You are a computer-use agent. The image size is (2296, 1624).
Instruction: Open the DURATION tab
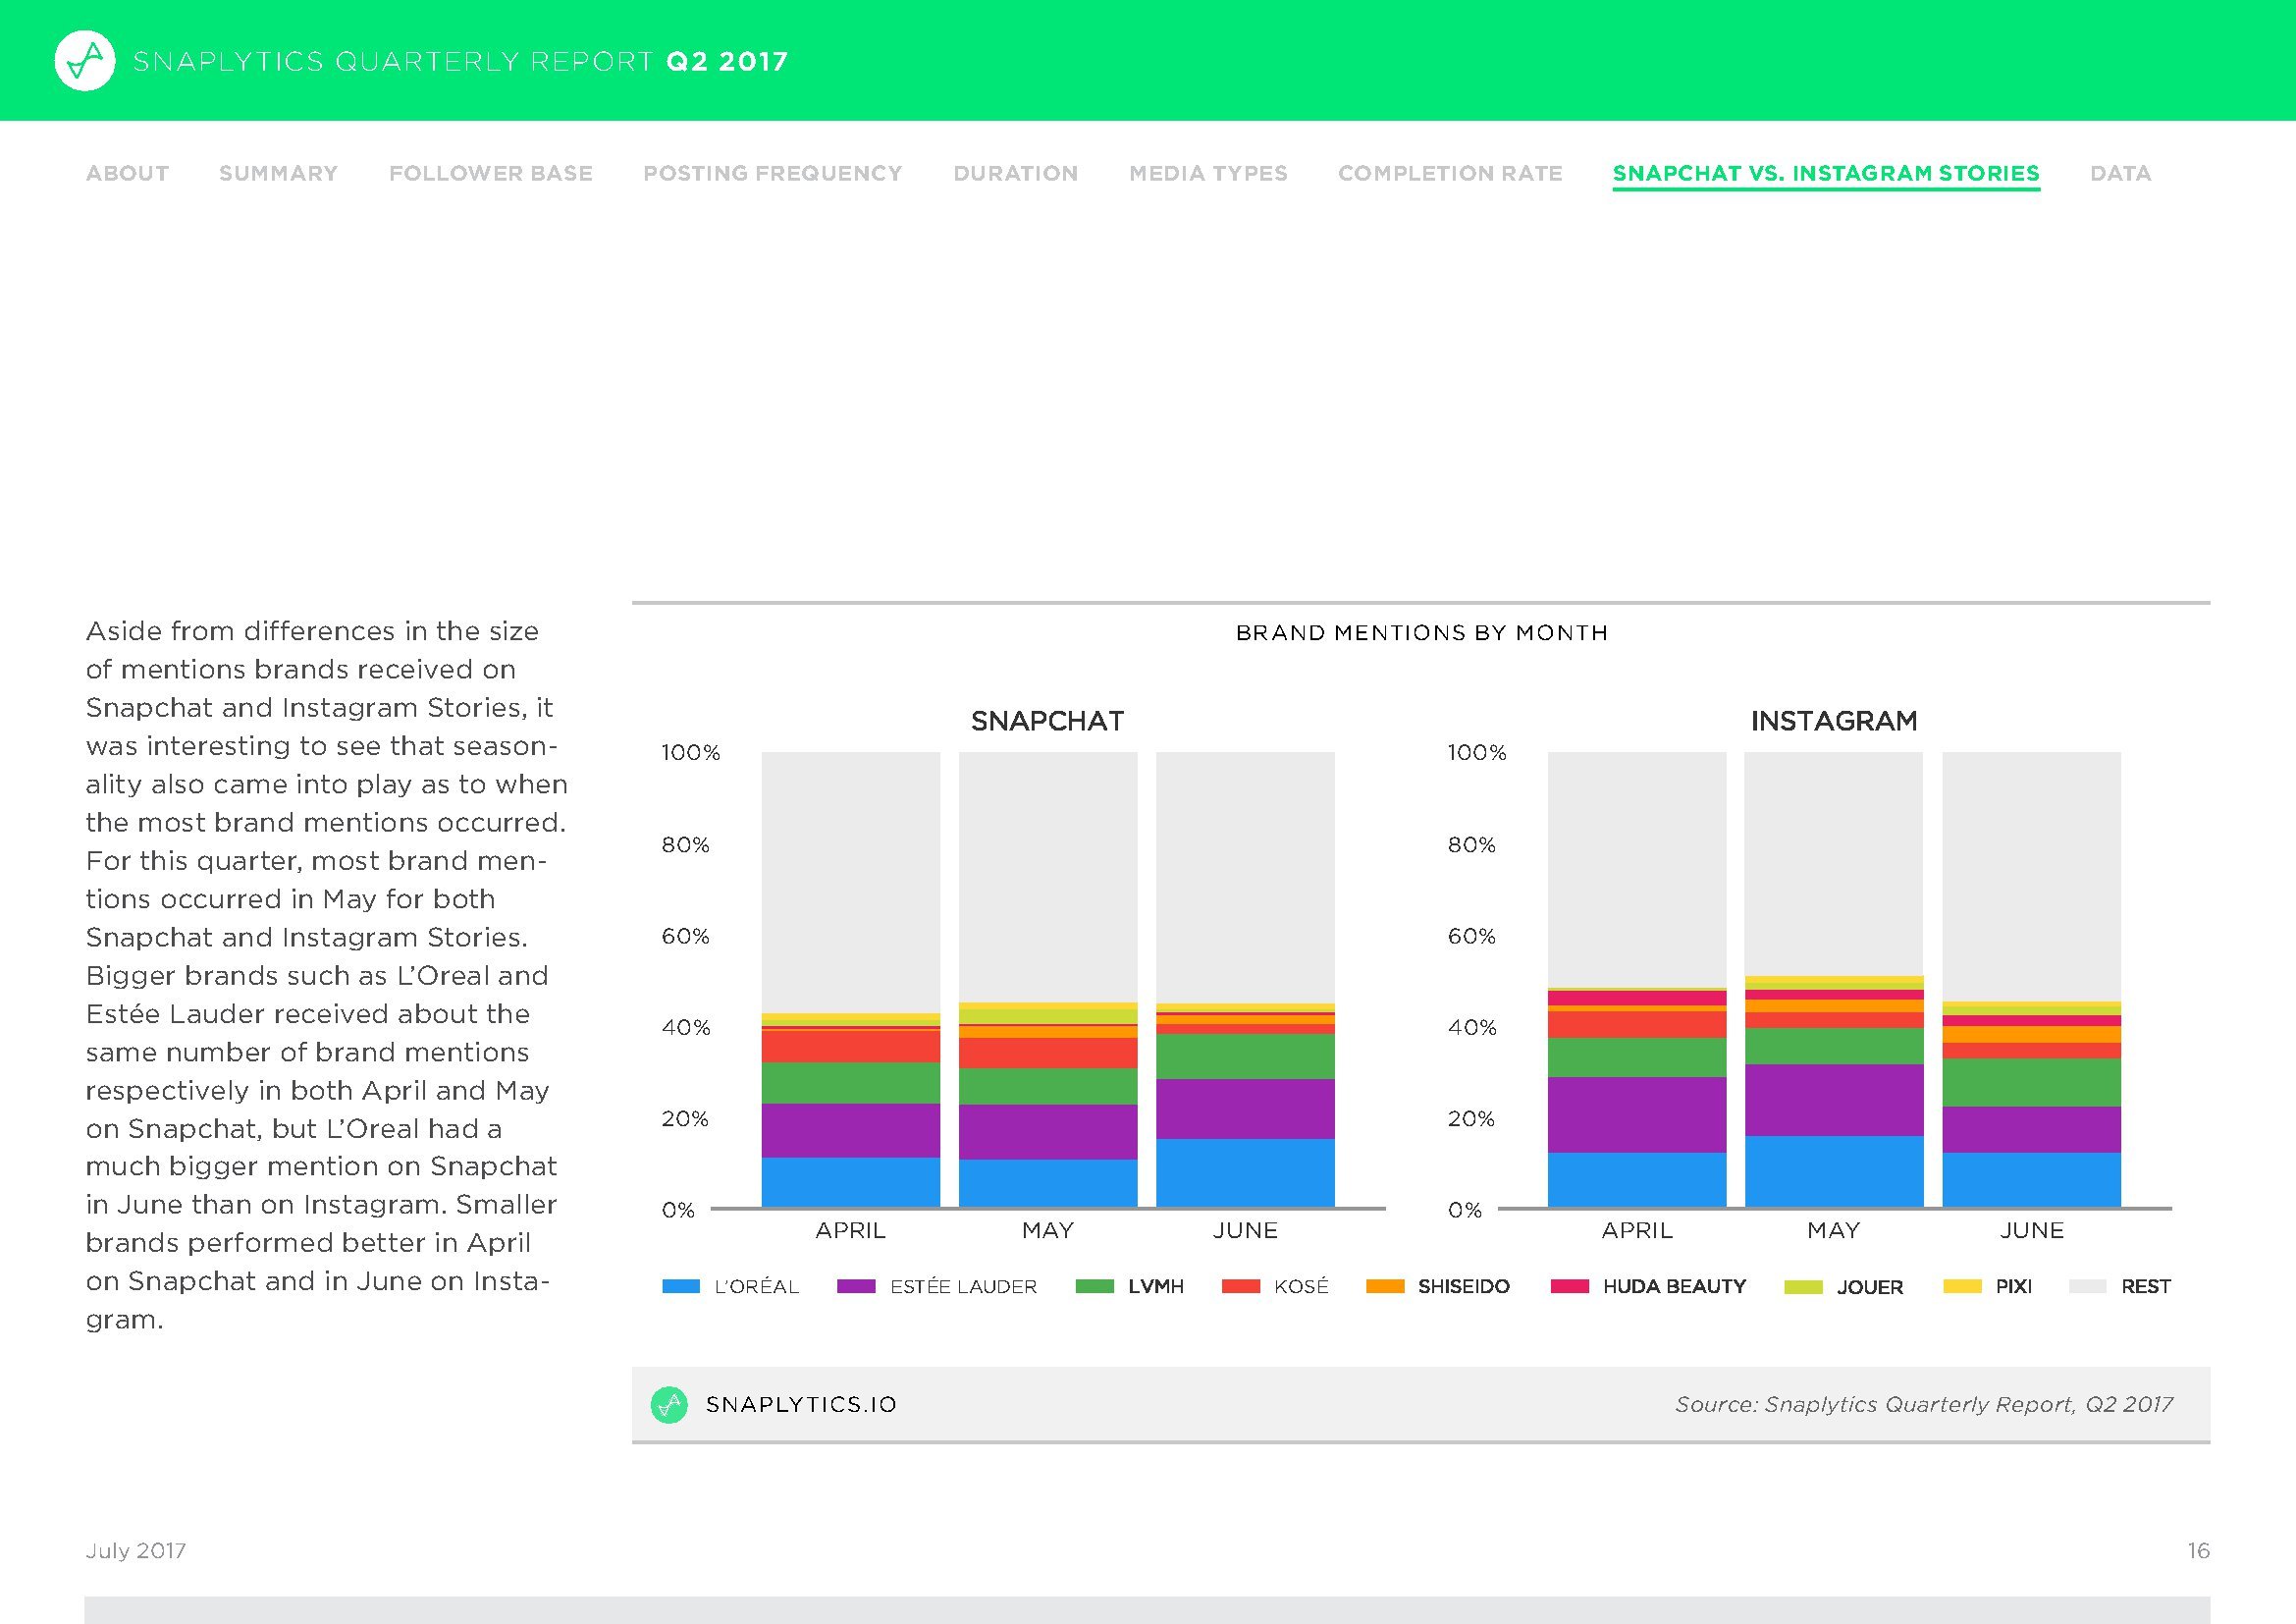[1016, 173]
